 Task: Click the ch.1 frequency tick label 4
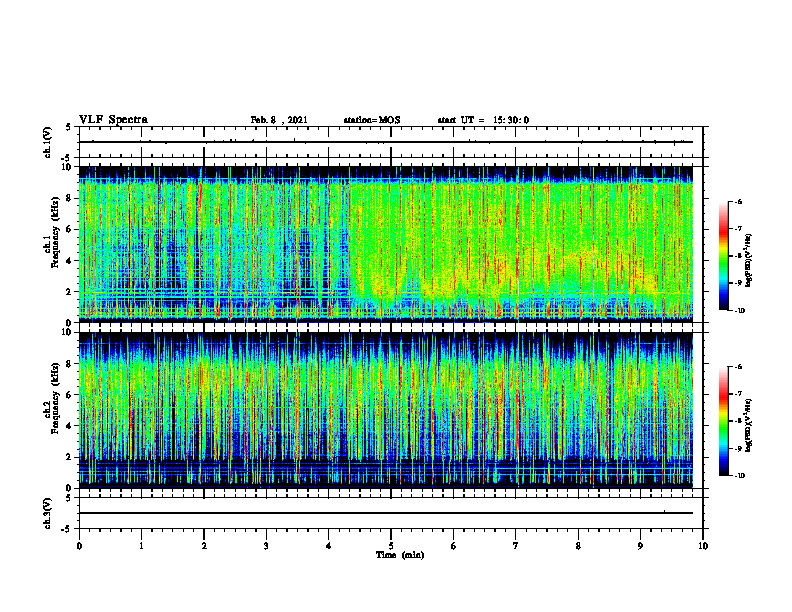pos(69,261)
